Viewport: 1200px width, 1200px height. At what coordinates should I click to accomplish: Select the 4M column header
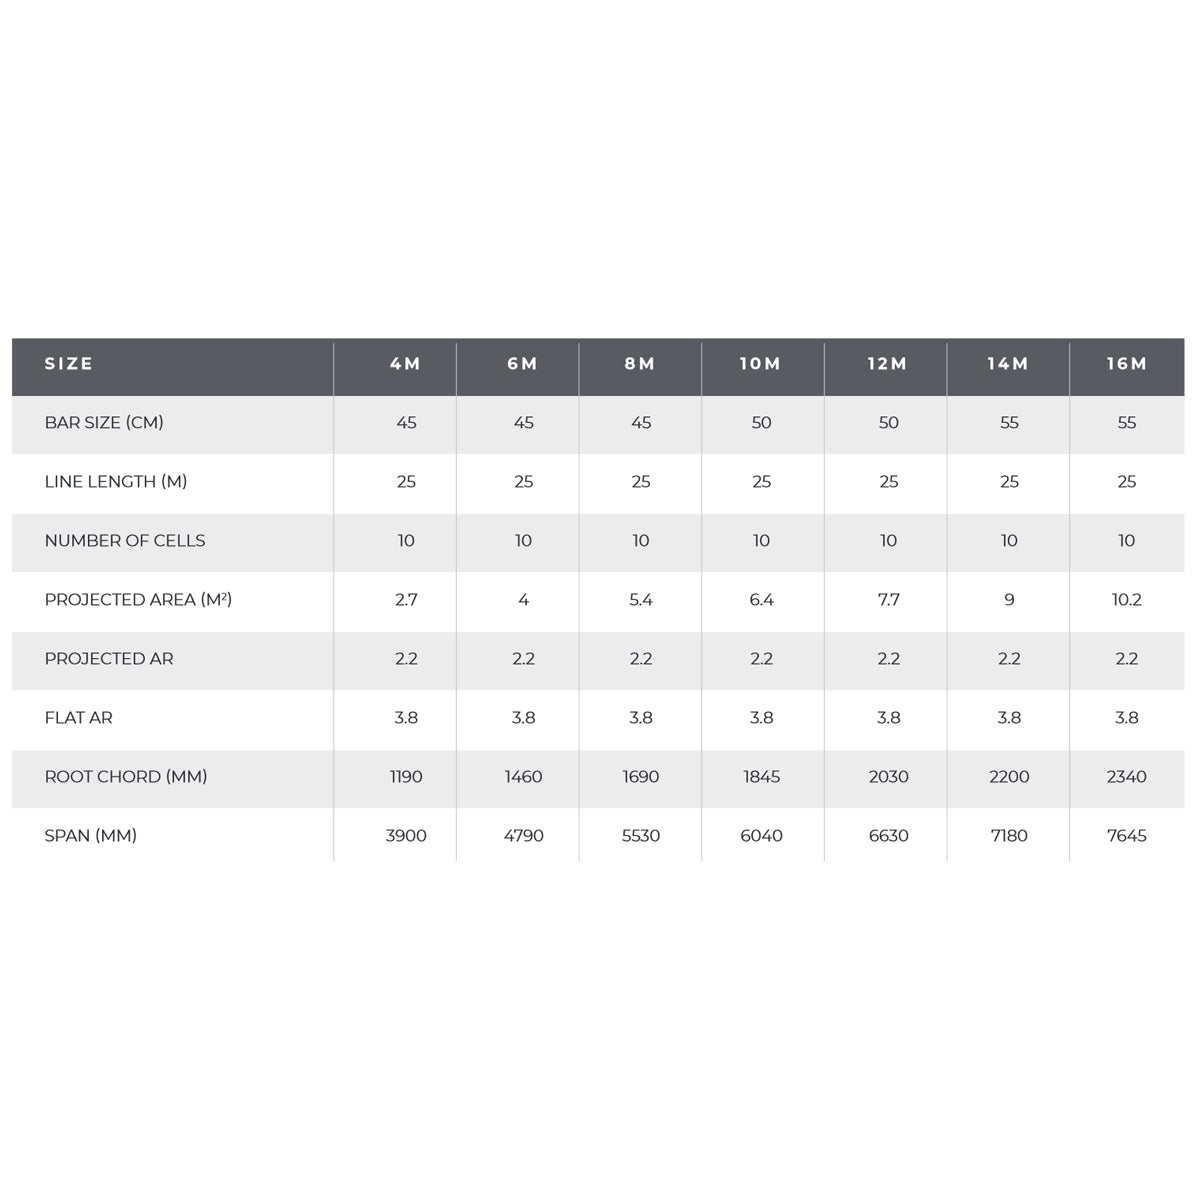coord(405,364)
